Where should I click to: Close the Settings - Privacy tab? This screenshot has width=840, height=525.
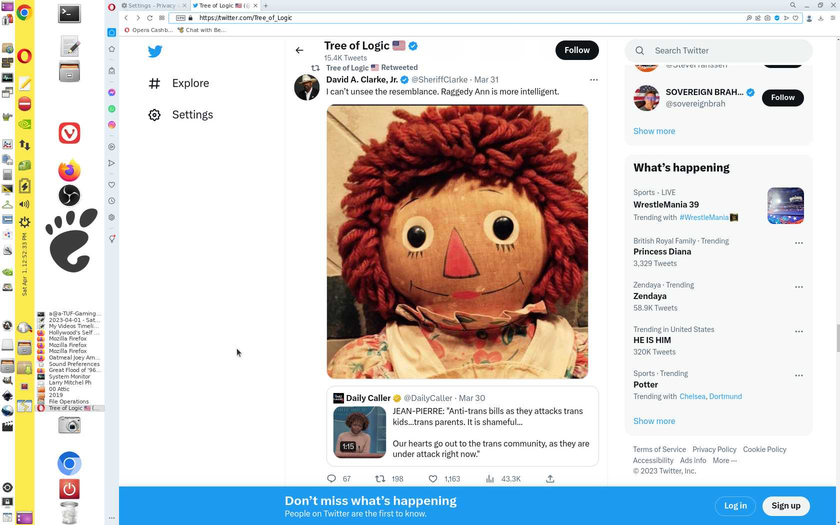pos(185,5)
